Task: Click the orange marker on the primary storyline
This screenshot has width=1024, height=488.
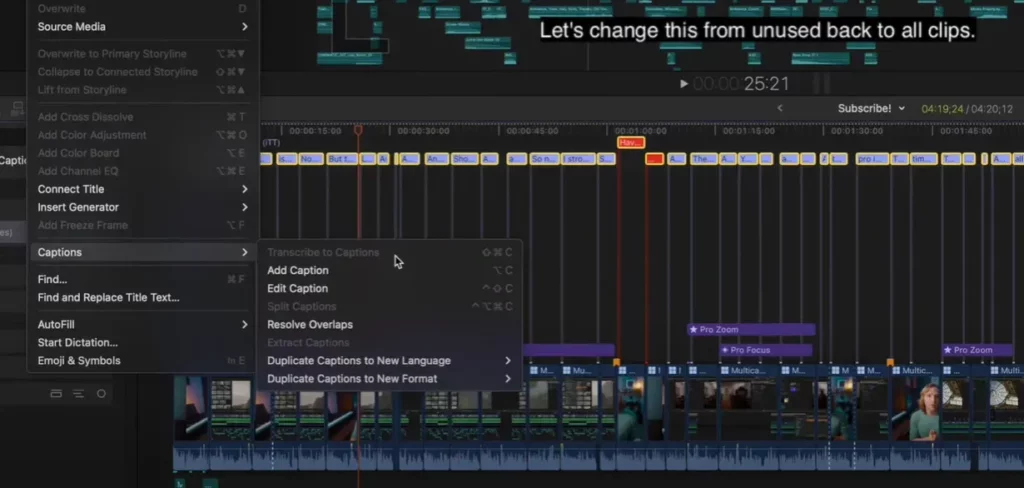Action: pyautogui.click(x=616, y=362)
